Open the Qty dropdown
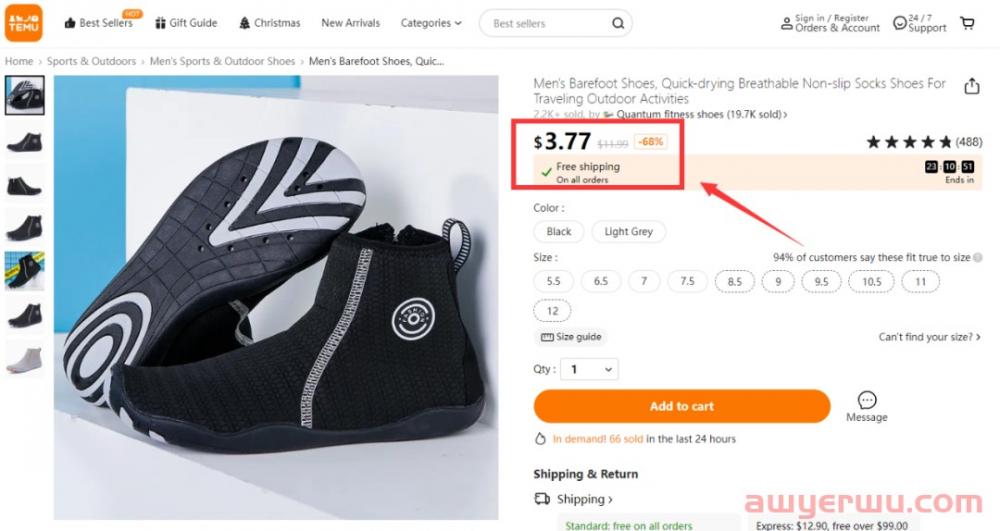 pos(589,369)
